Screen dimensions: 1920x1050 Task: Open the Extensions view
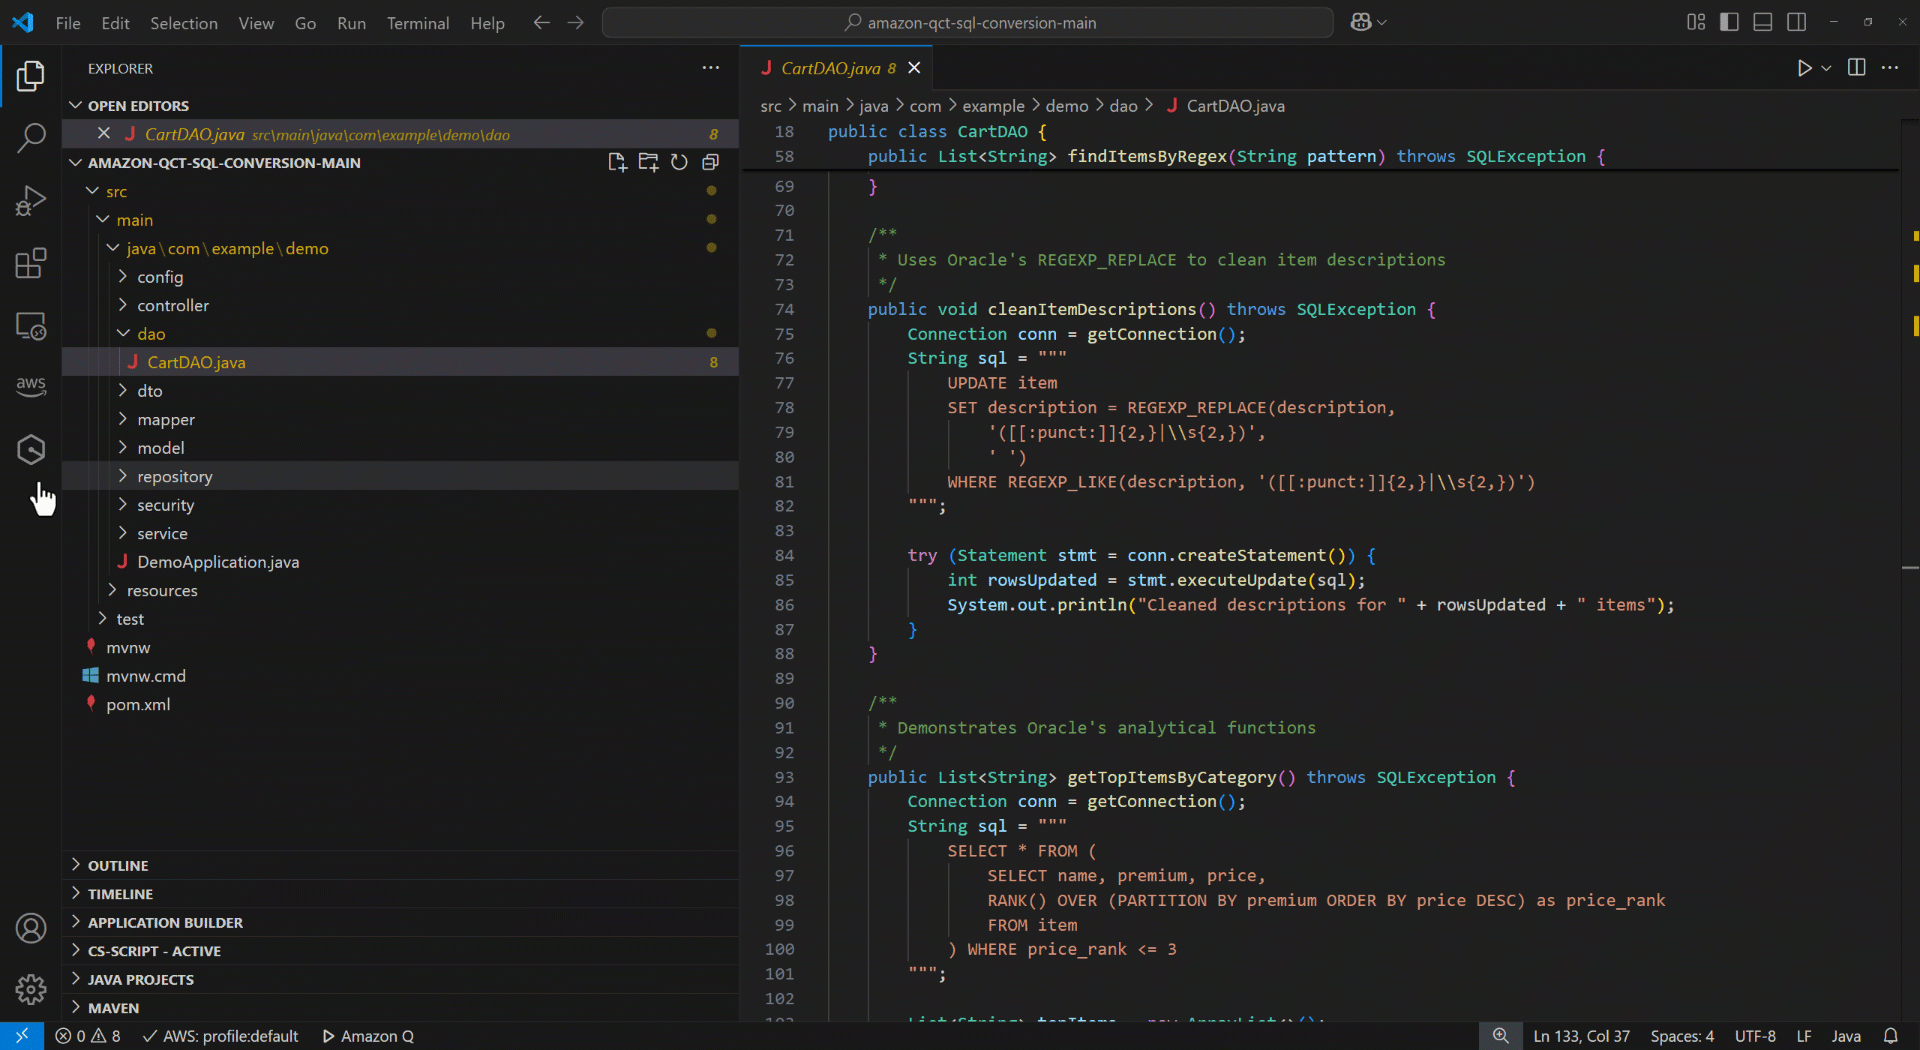tap(31, 264)
